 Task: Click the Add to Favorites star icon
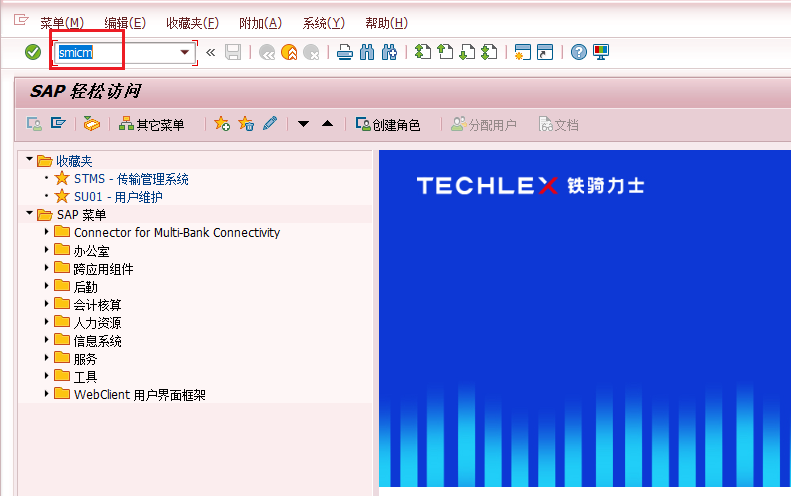pos(222,124)
